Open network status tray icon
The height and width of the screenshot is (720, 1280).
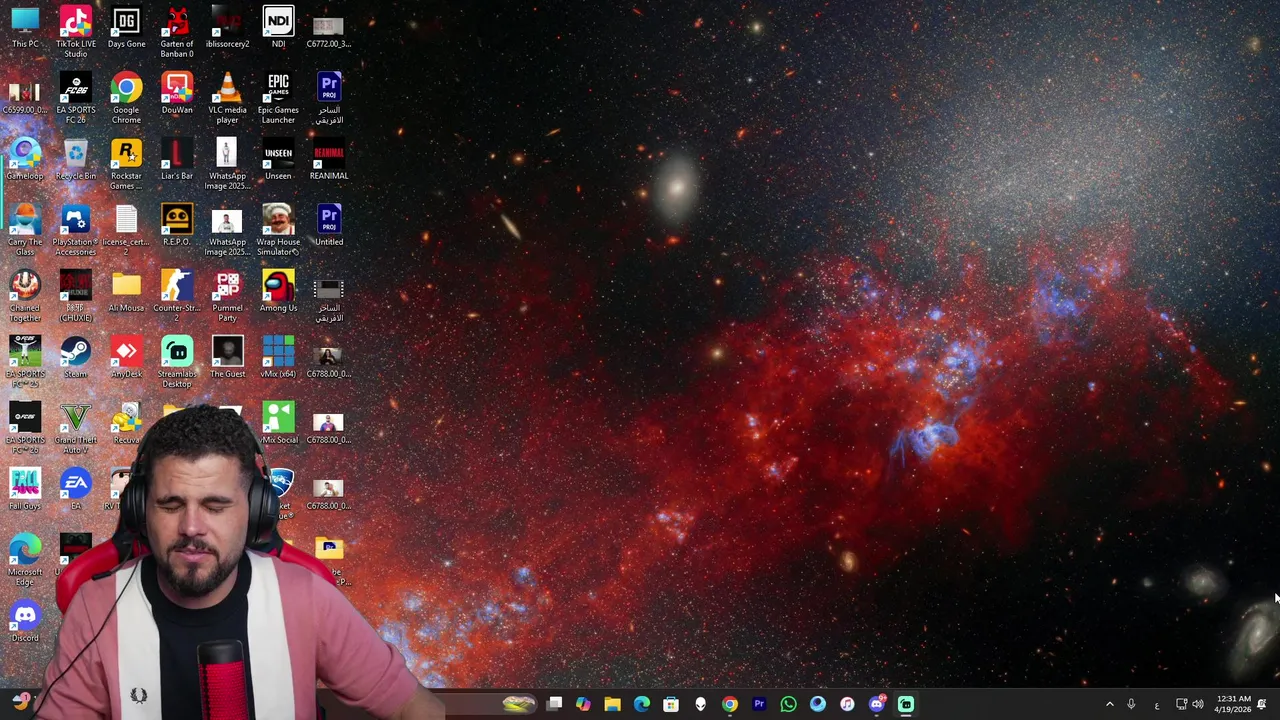1181,705
